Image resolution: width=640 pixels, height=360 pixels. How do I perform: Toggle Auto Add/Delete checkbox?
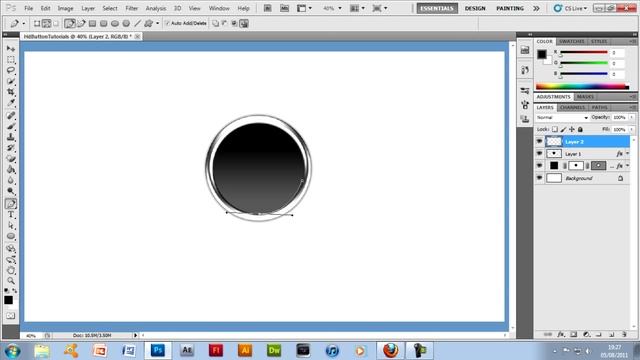coord(167,24)
